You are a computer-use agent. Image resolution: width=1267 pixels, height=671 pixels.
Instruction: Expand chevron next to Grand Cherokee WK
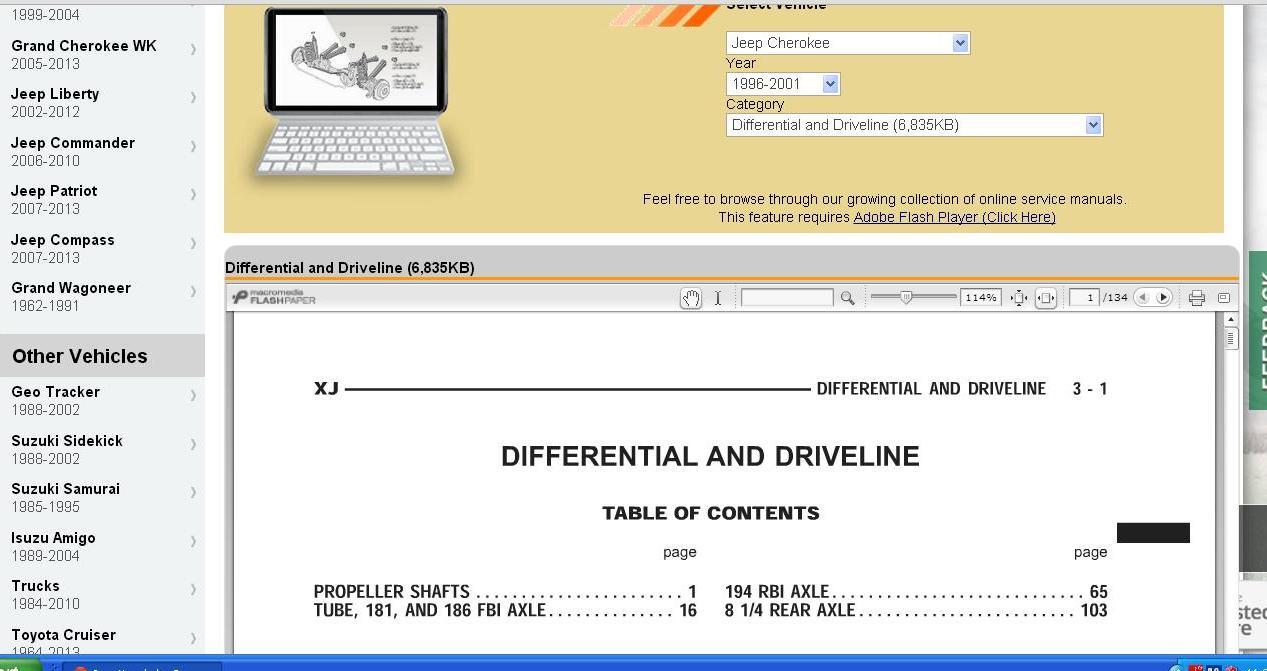coord(193,49)
